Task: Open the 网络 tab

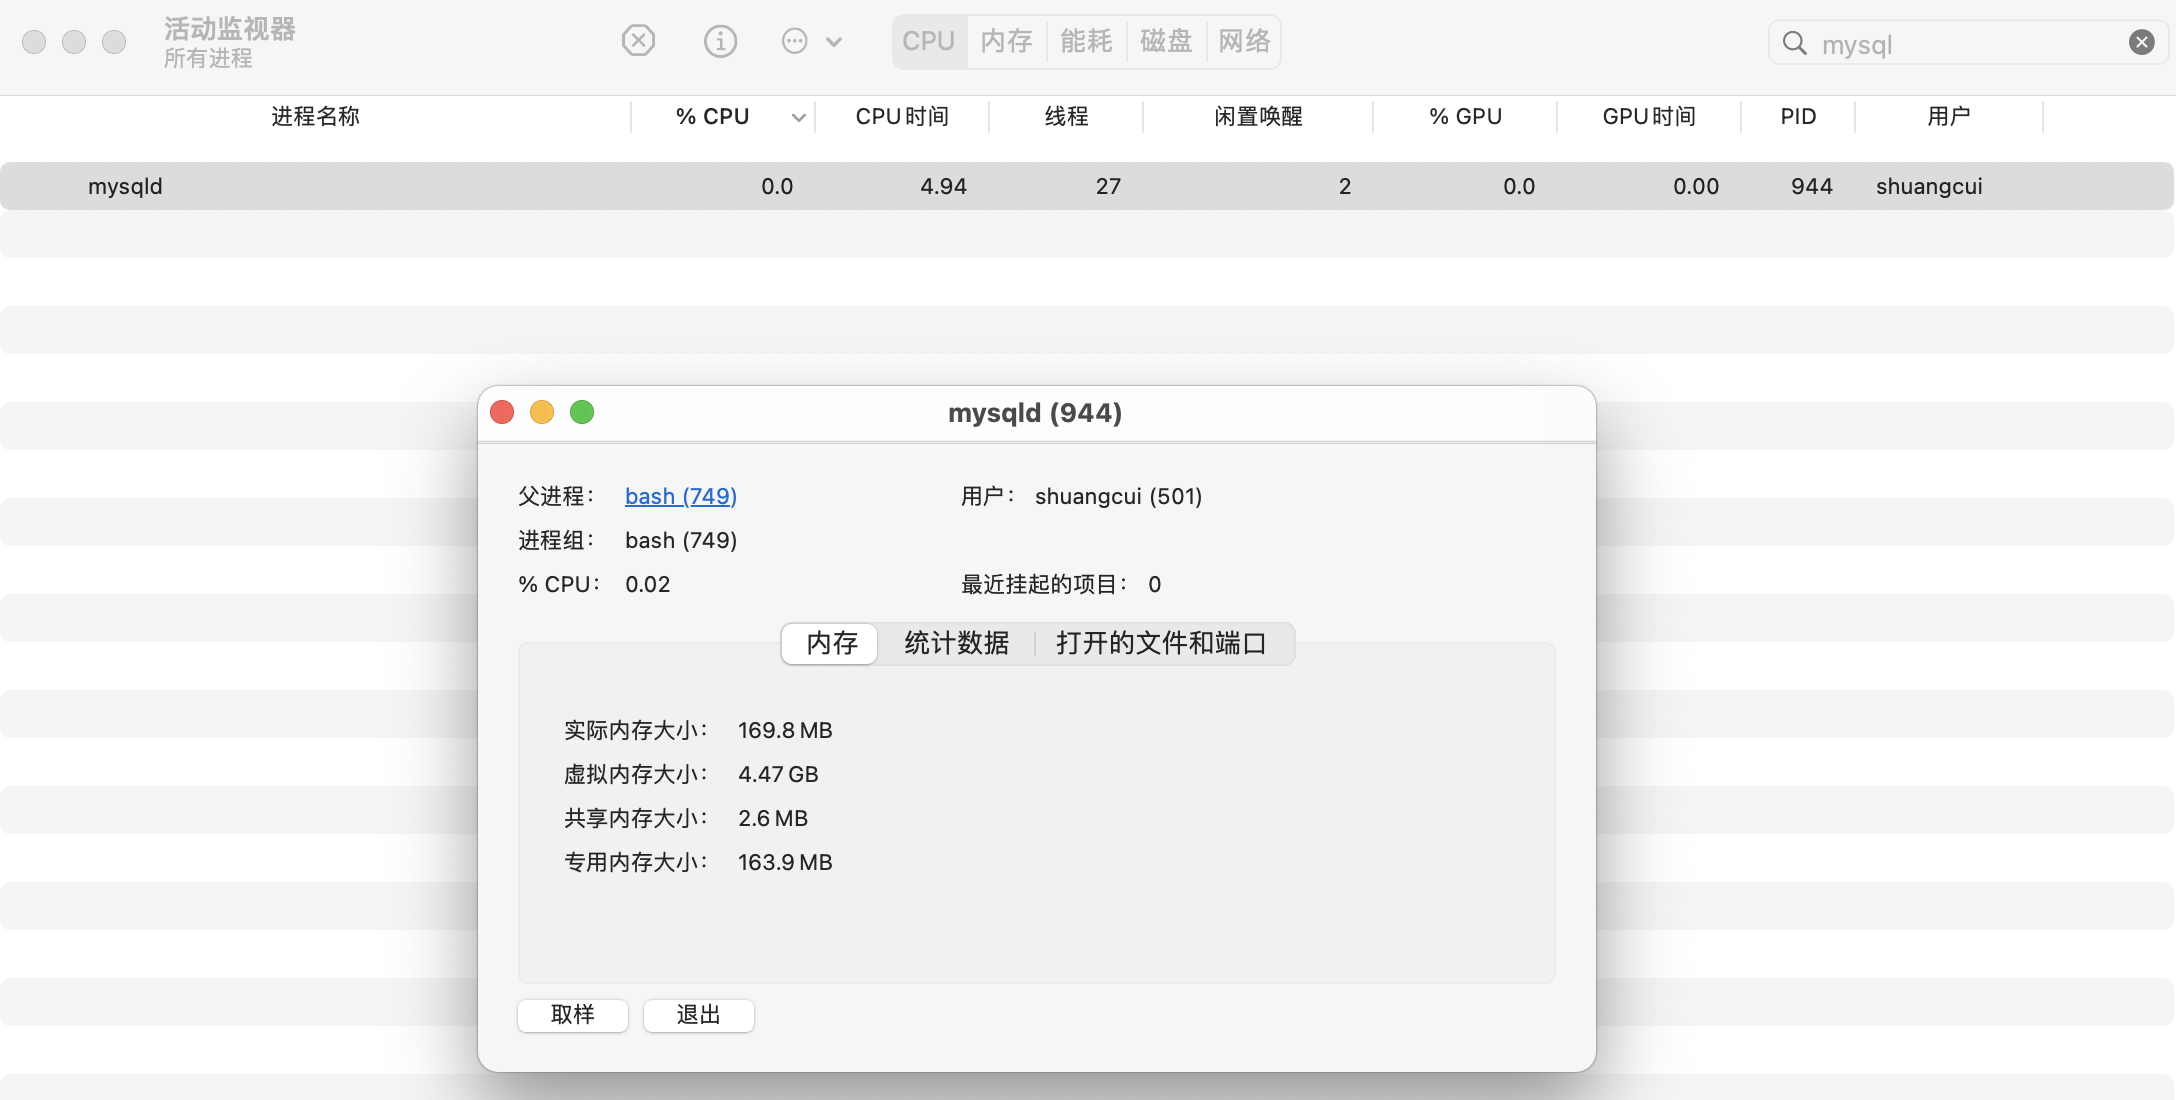Action: pyautogui.click(x=1244, y=41)
